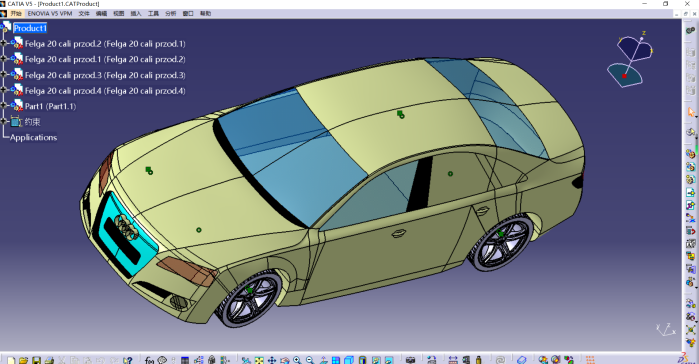699x364 pixels.
Task: Click the Zoom Out magnifier
Action: 310,360
